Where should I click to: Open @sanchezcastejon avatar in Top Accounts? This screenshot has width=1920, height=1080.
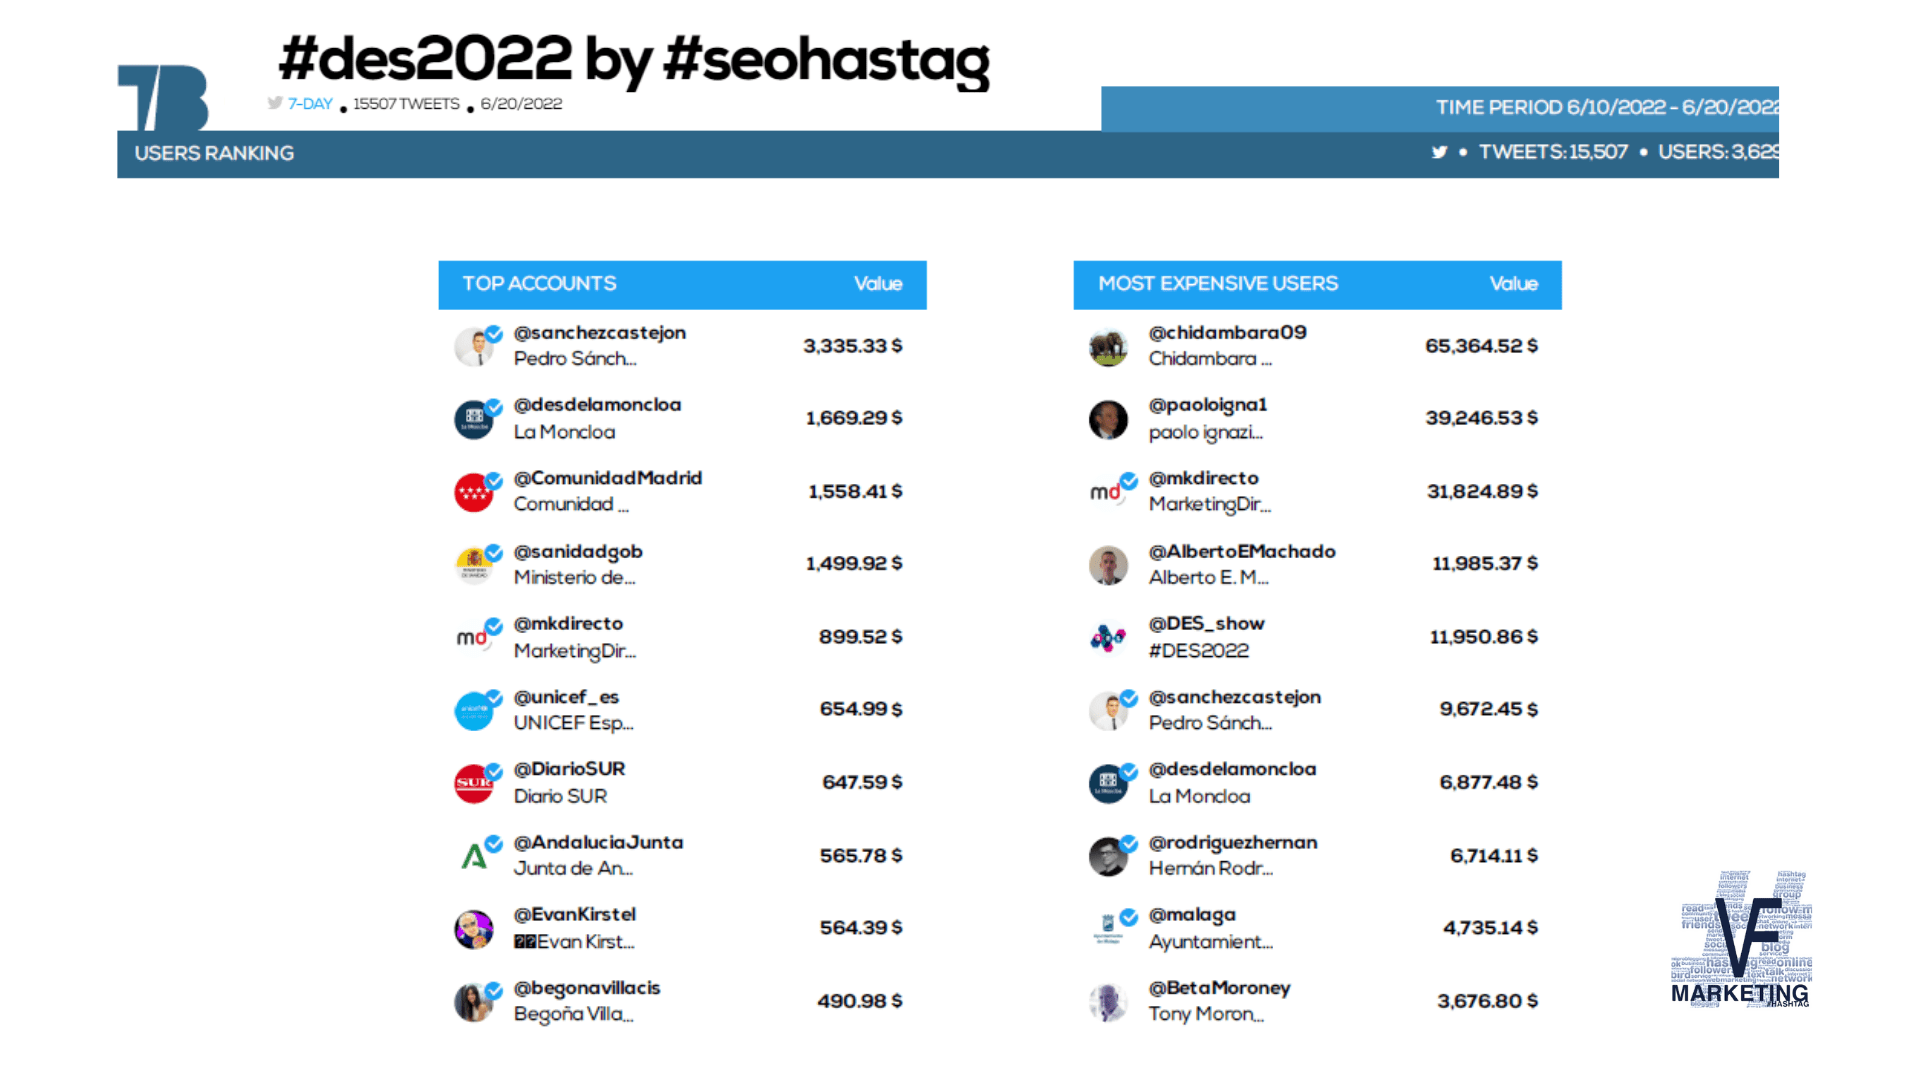tap(474, 347)
